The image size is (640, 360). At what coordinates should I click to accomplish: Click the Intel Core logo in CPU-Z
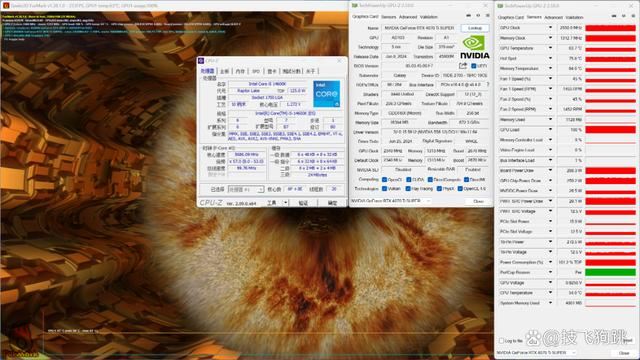[x=326, y=93]
